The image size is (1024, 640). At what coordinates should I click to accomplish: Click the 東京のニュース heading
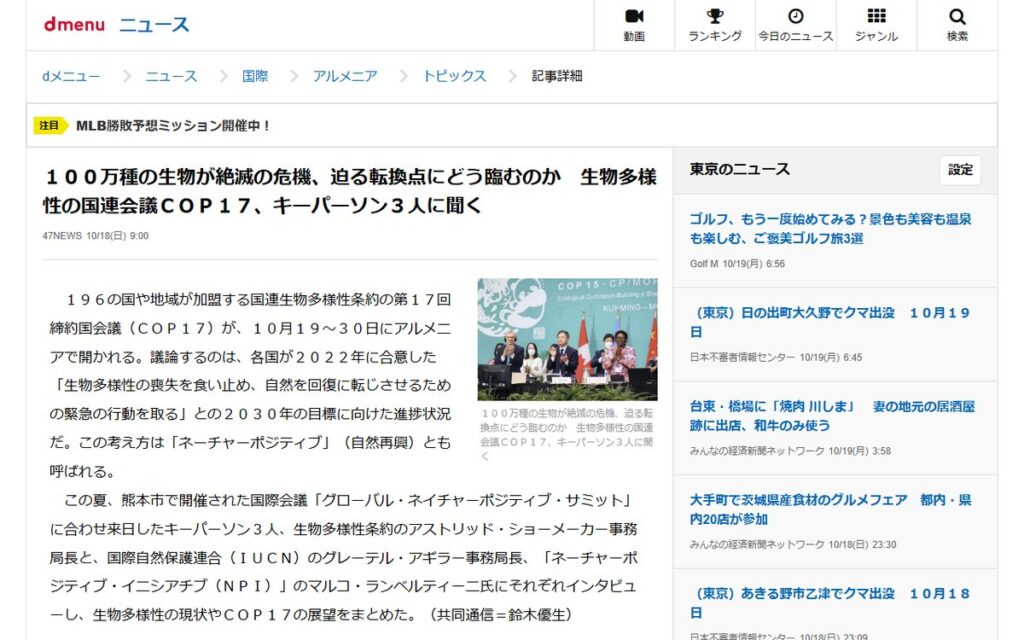pos(739,169)
